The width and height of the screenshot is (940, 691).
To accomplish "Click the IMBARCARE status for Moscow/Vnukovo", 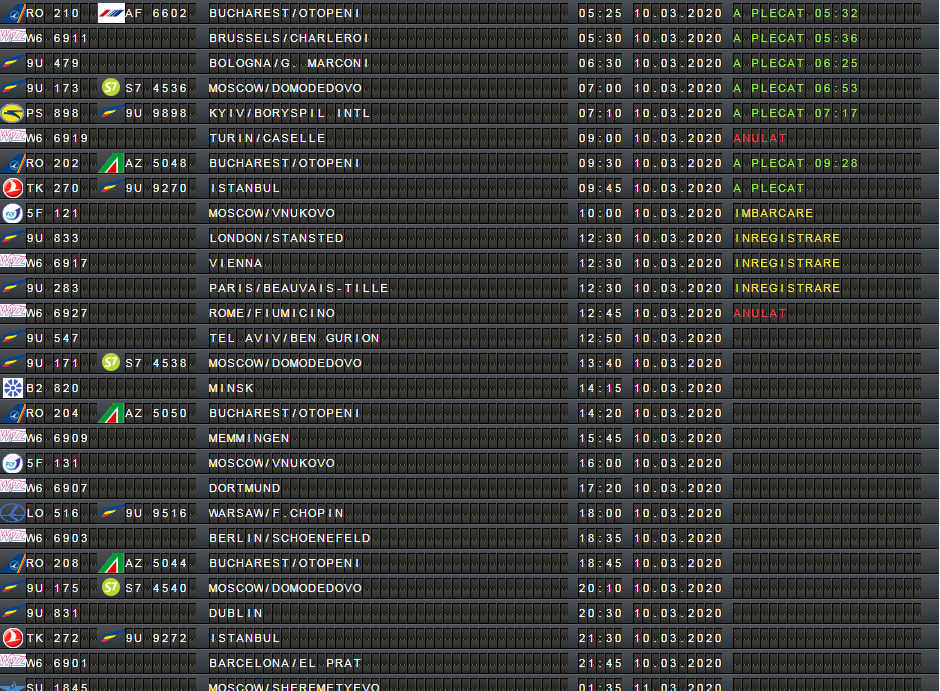I will pos(774,213).
